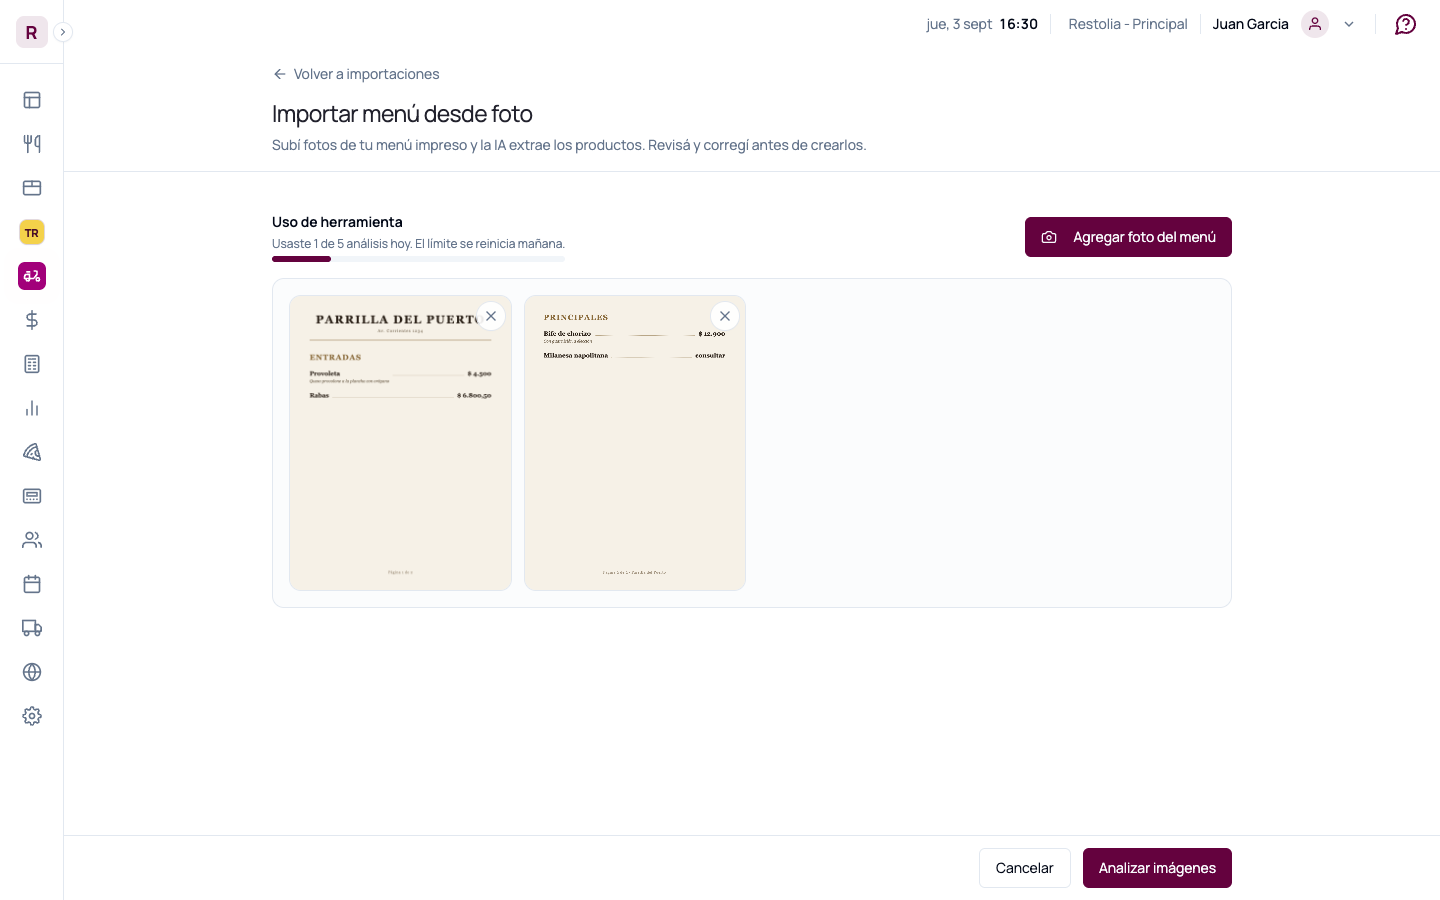Remove the Parrilla del Puerto menu photo
Screen dimensions: 1440x900
coord(491,316)
